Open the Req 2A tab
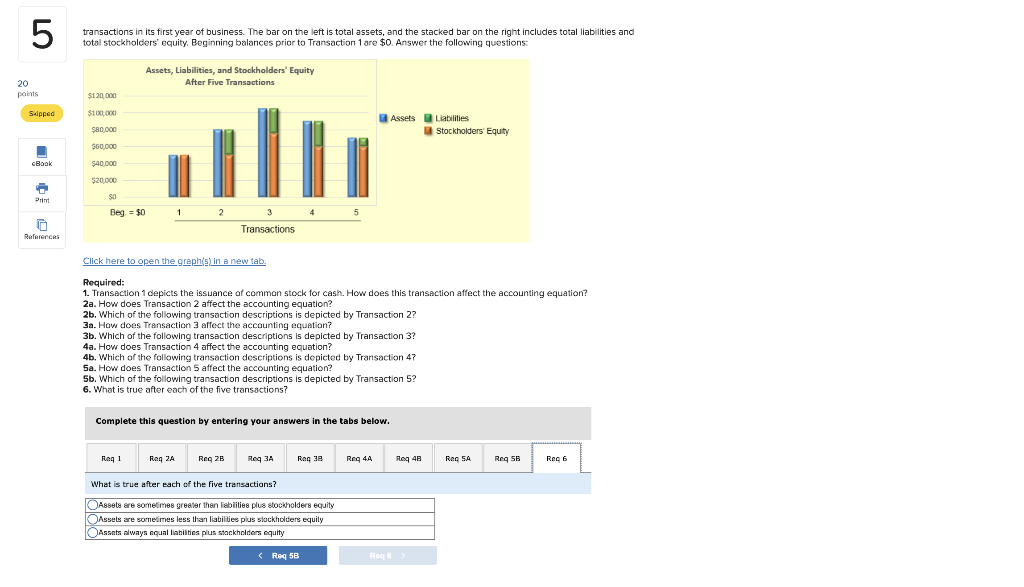The image size is (1024, 587). (160, 458)
